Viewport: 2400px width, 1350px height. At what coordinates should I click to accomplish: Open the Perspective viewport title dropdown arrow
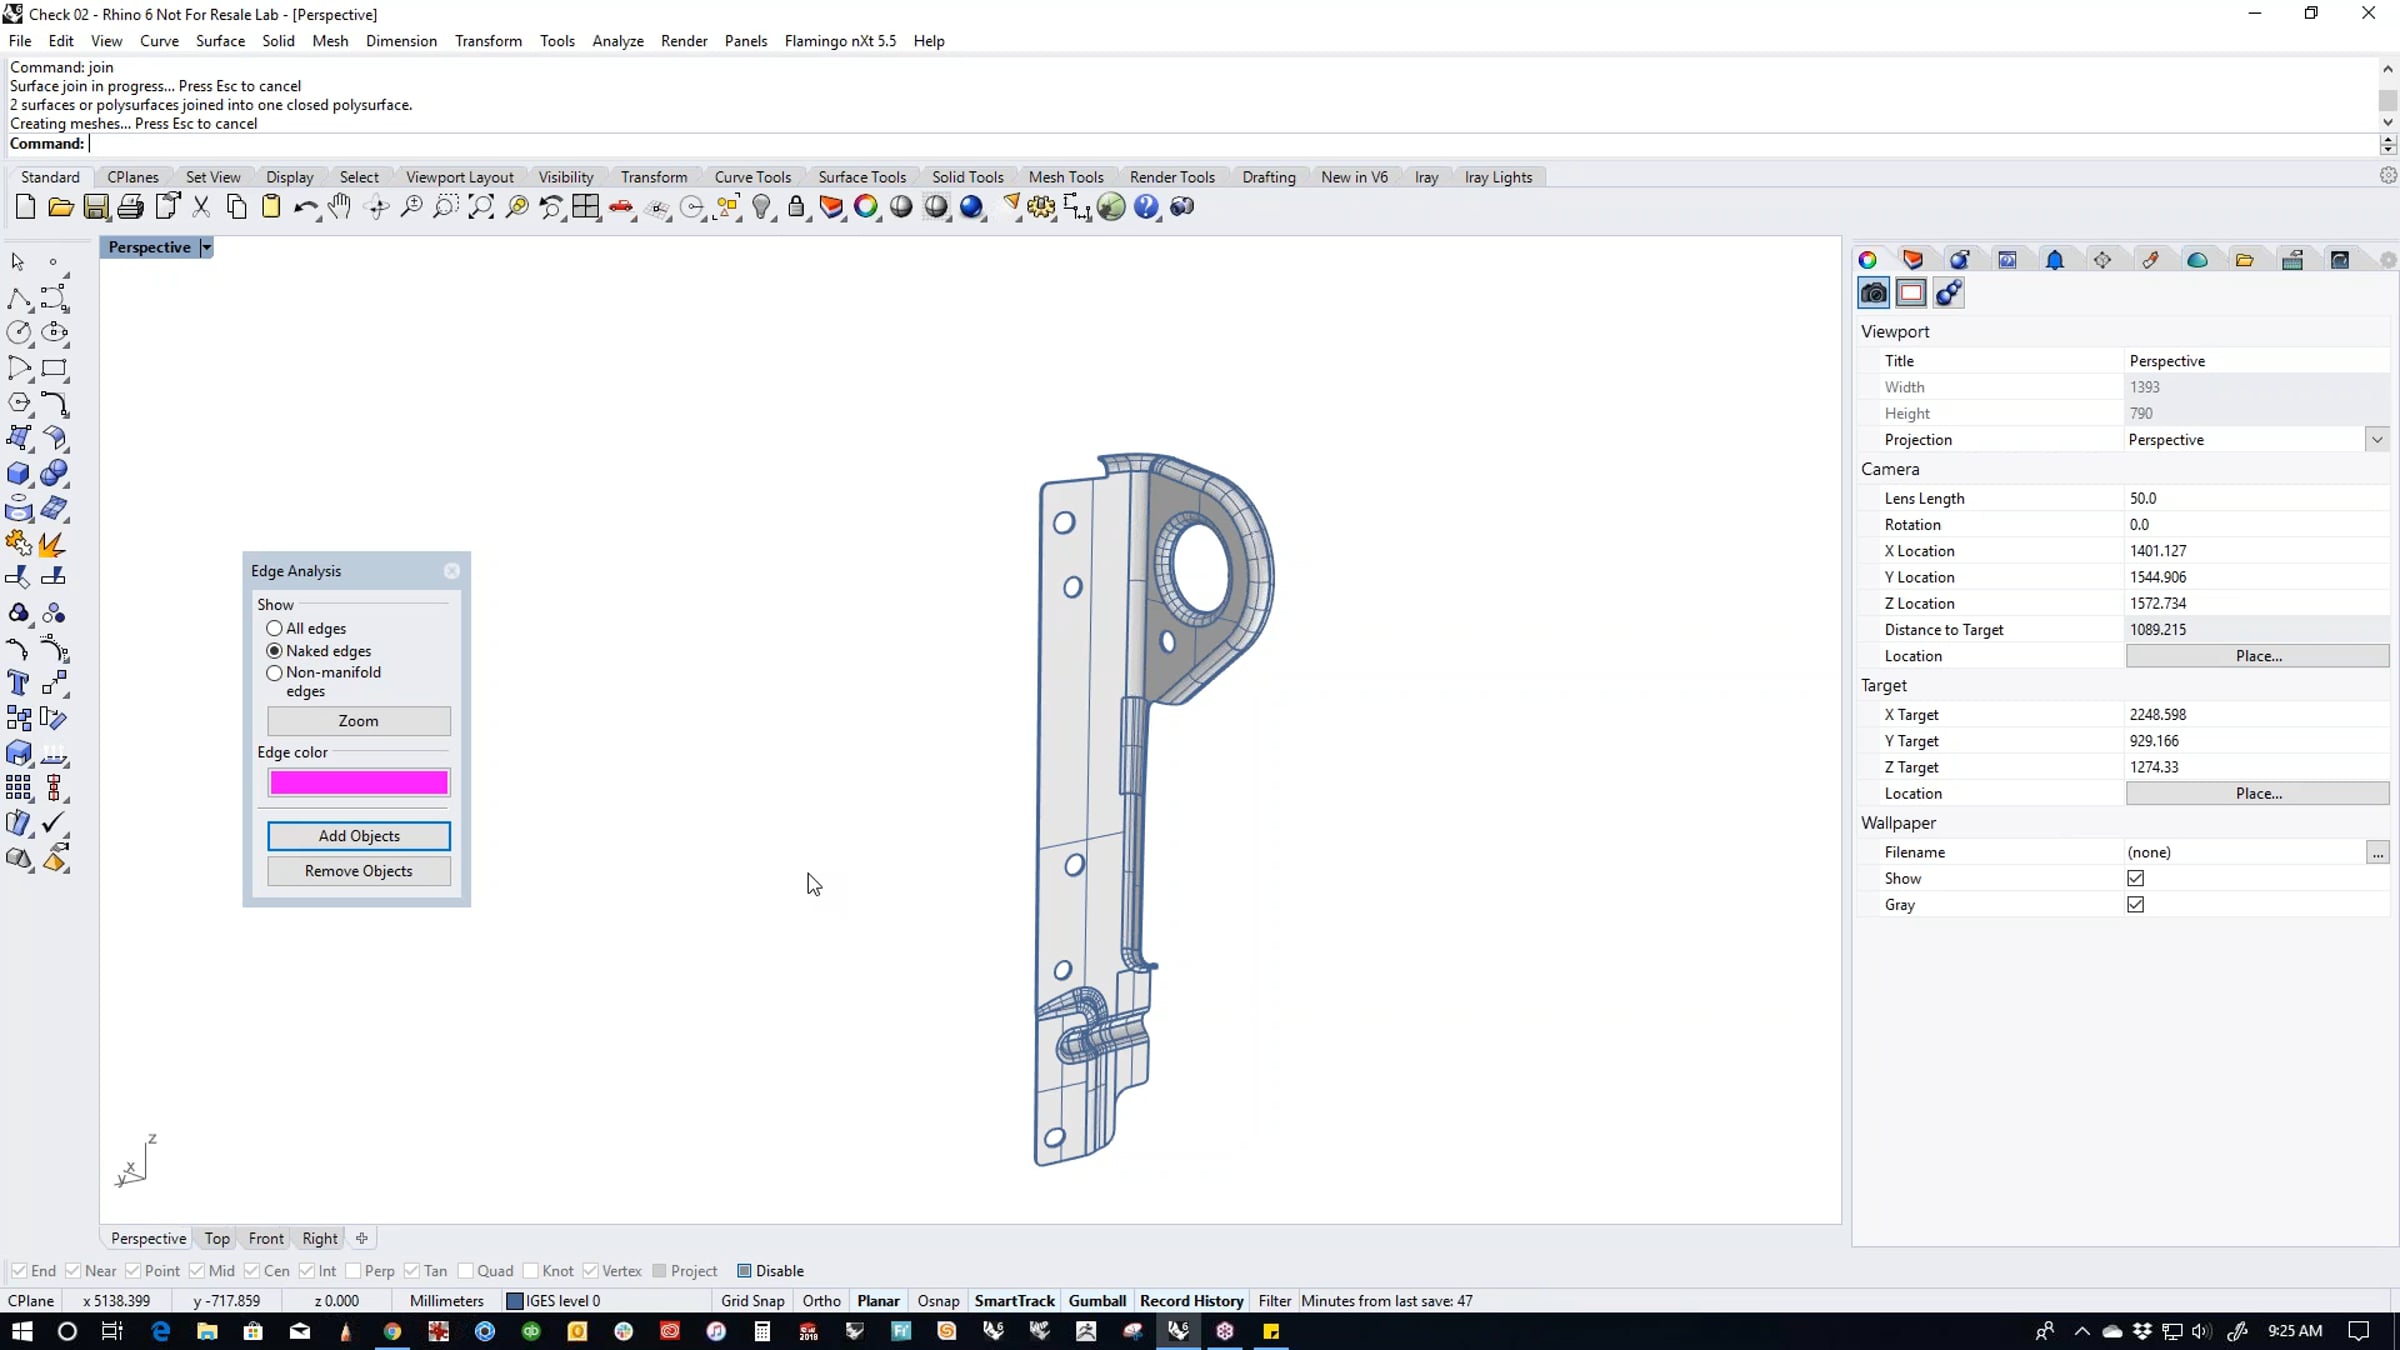click(x=206, y=247)
